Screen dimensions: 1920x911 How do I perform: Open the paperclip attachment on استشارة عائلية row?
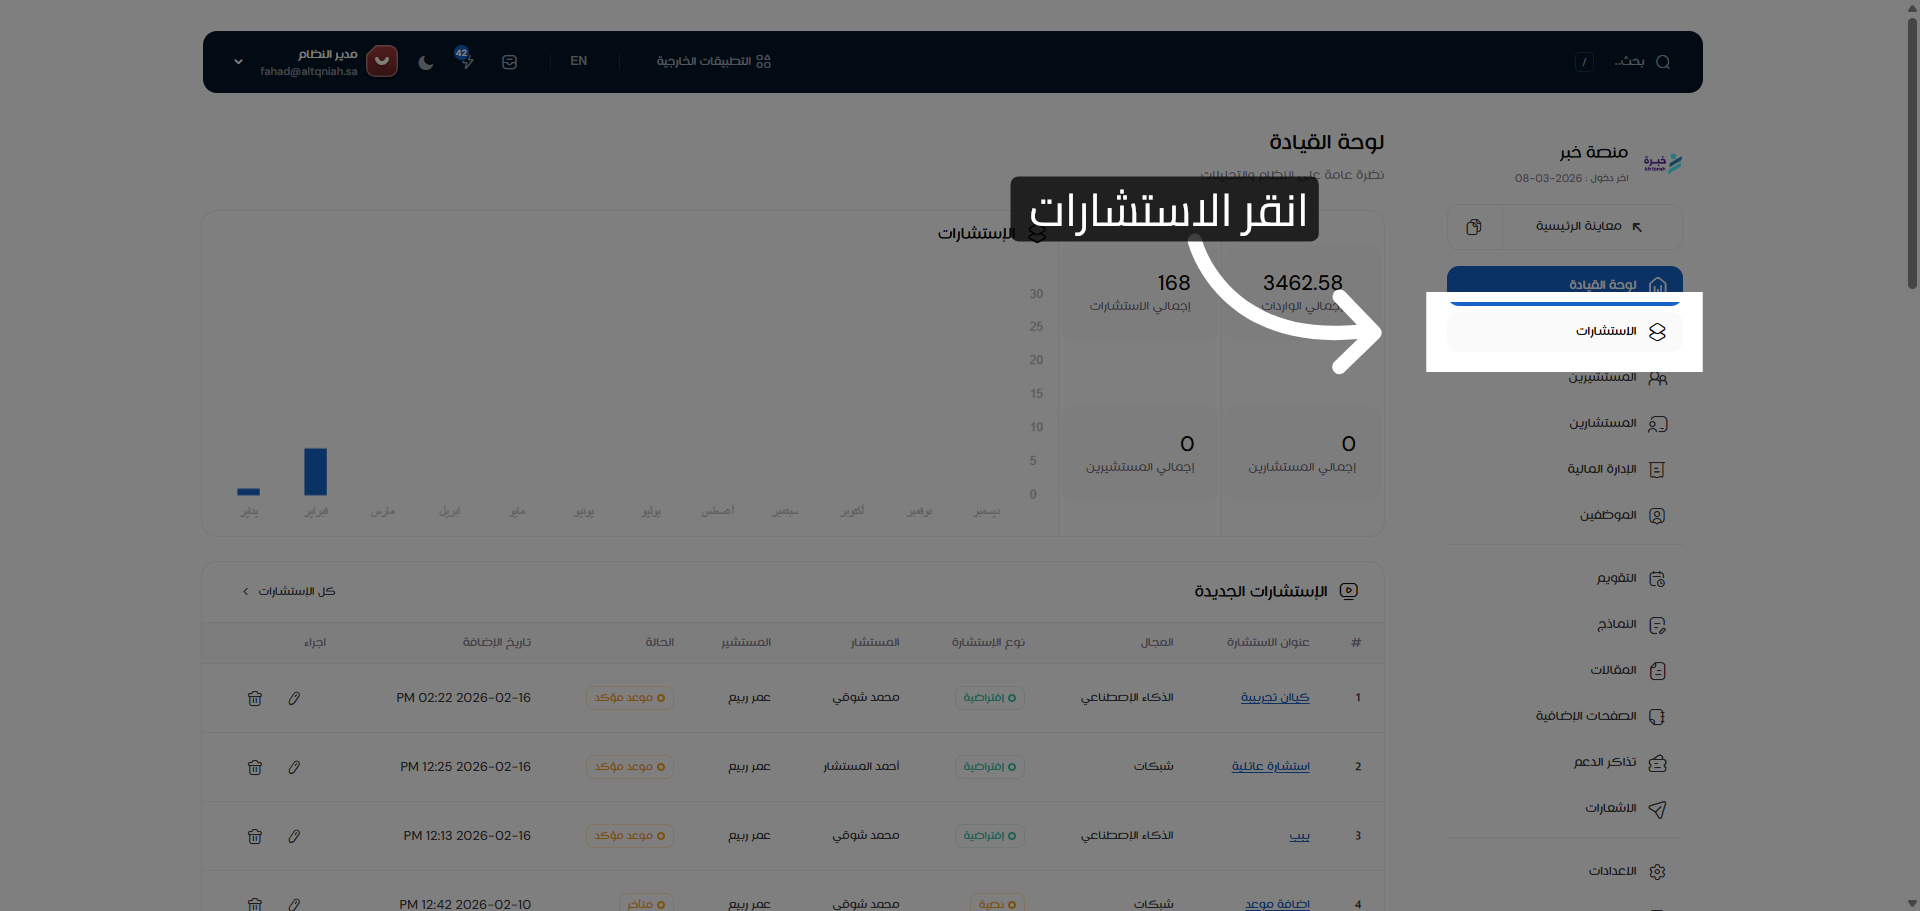pos(294,767)
